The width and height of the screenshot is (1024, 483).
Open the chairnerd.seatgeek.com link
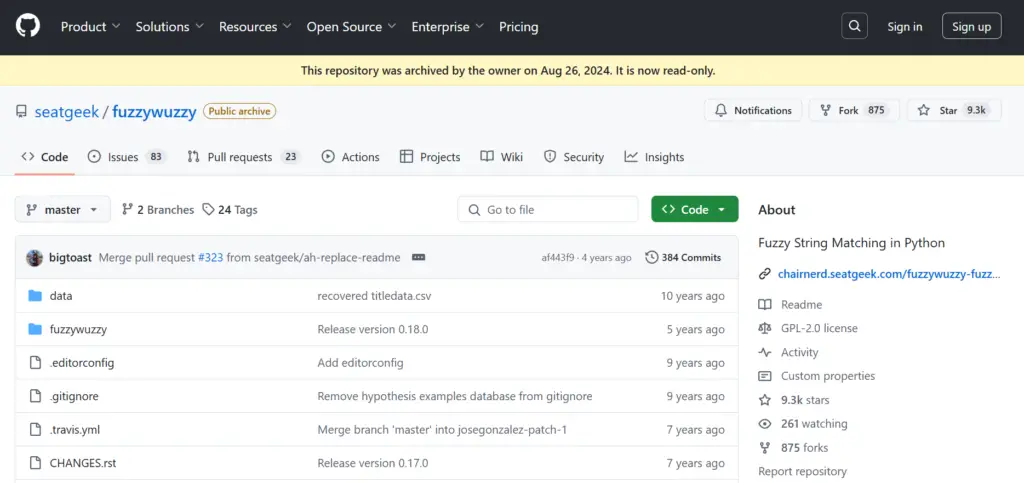(889, 274)
